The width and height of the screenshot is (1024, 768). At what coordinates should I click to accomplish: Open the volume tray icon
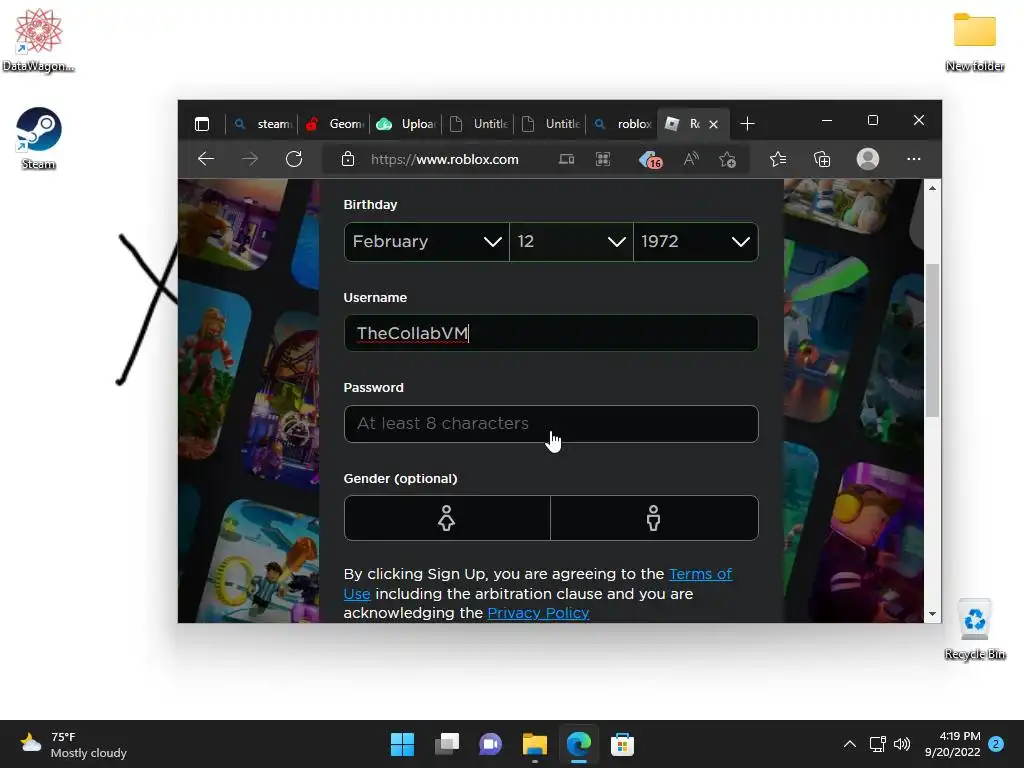[x=902, y=744]
